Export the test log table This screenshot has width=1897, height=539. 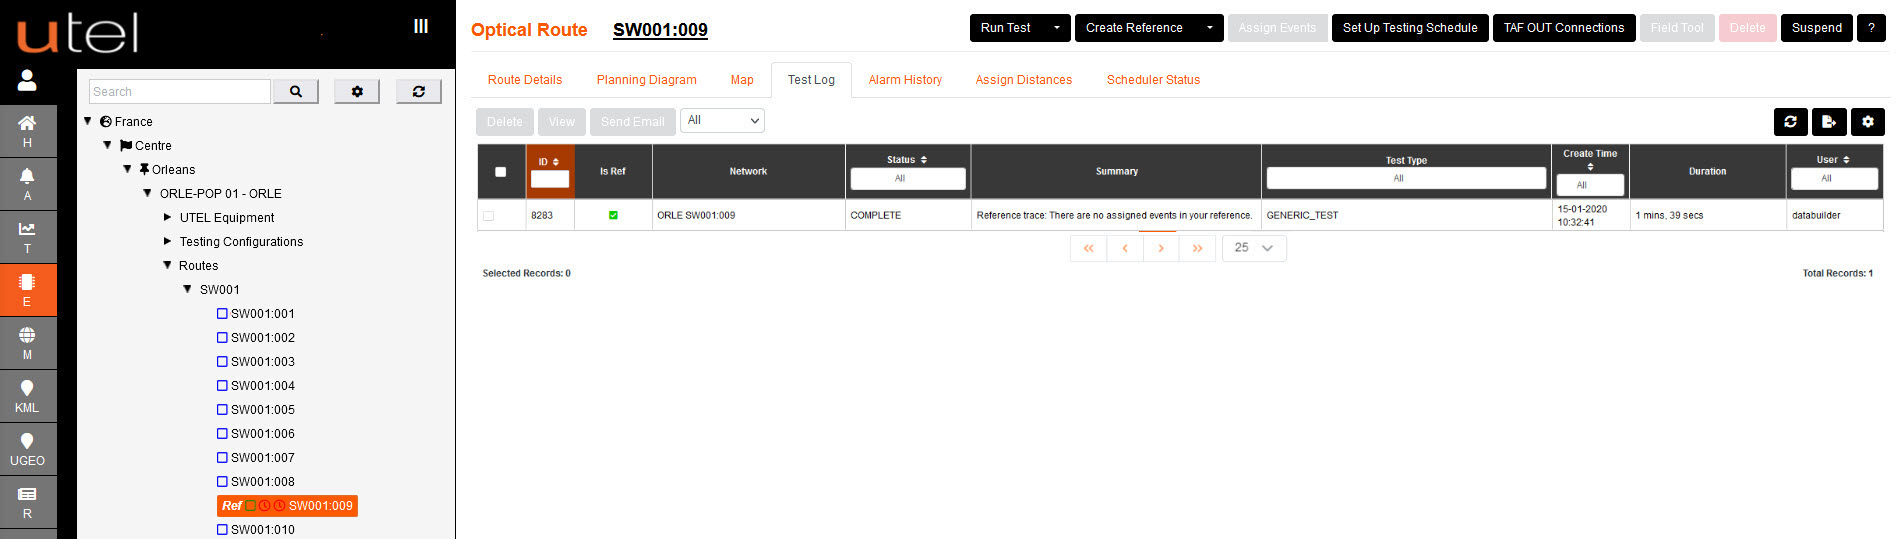pos(1828,122)
